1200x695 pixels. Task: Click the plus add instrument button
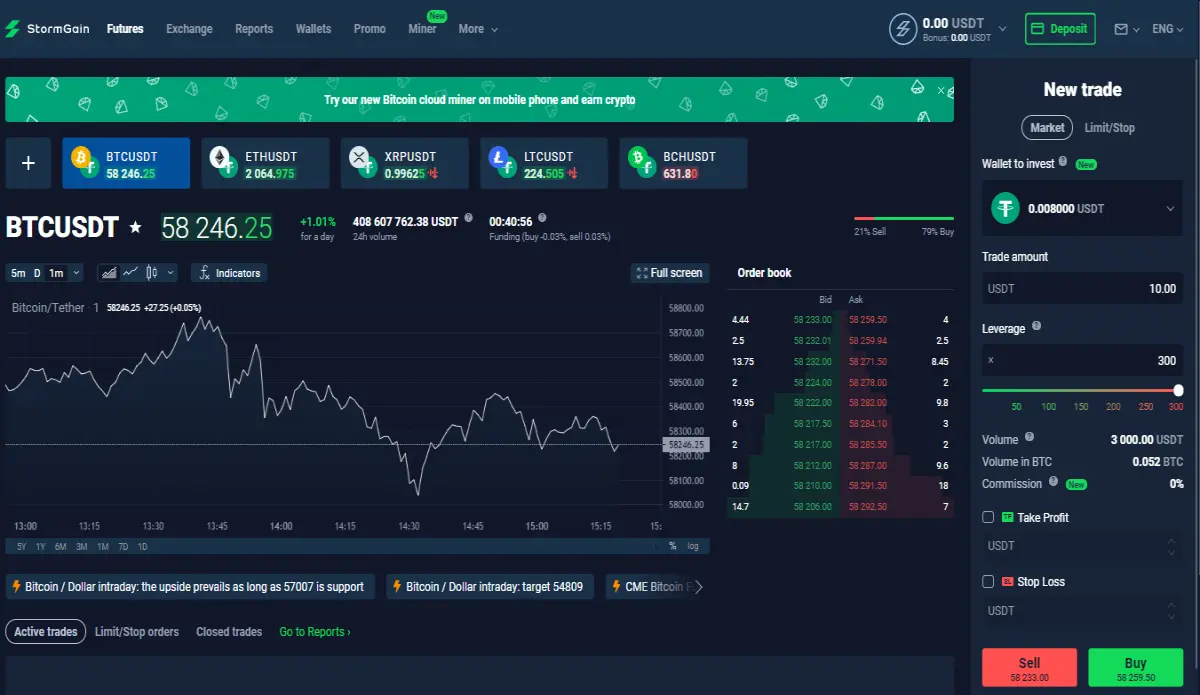point(28,163)
